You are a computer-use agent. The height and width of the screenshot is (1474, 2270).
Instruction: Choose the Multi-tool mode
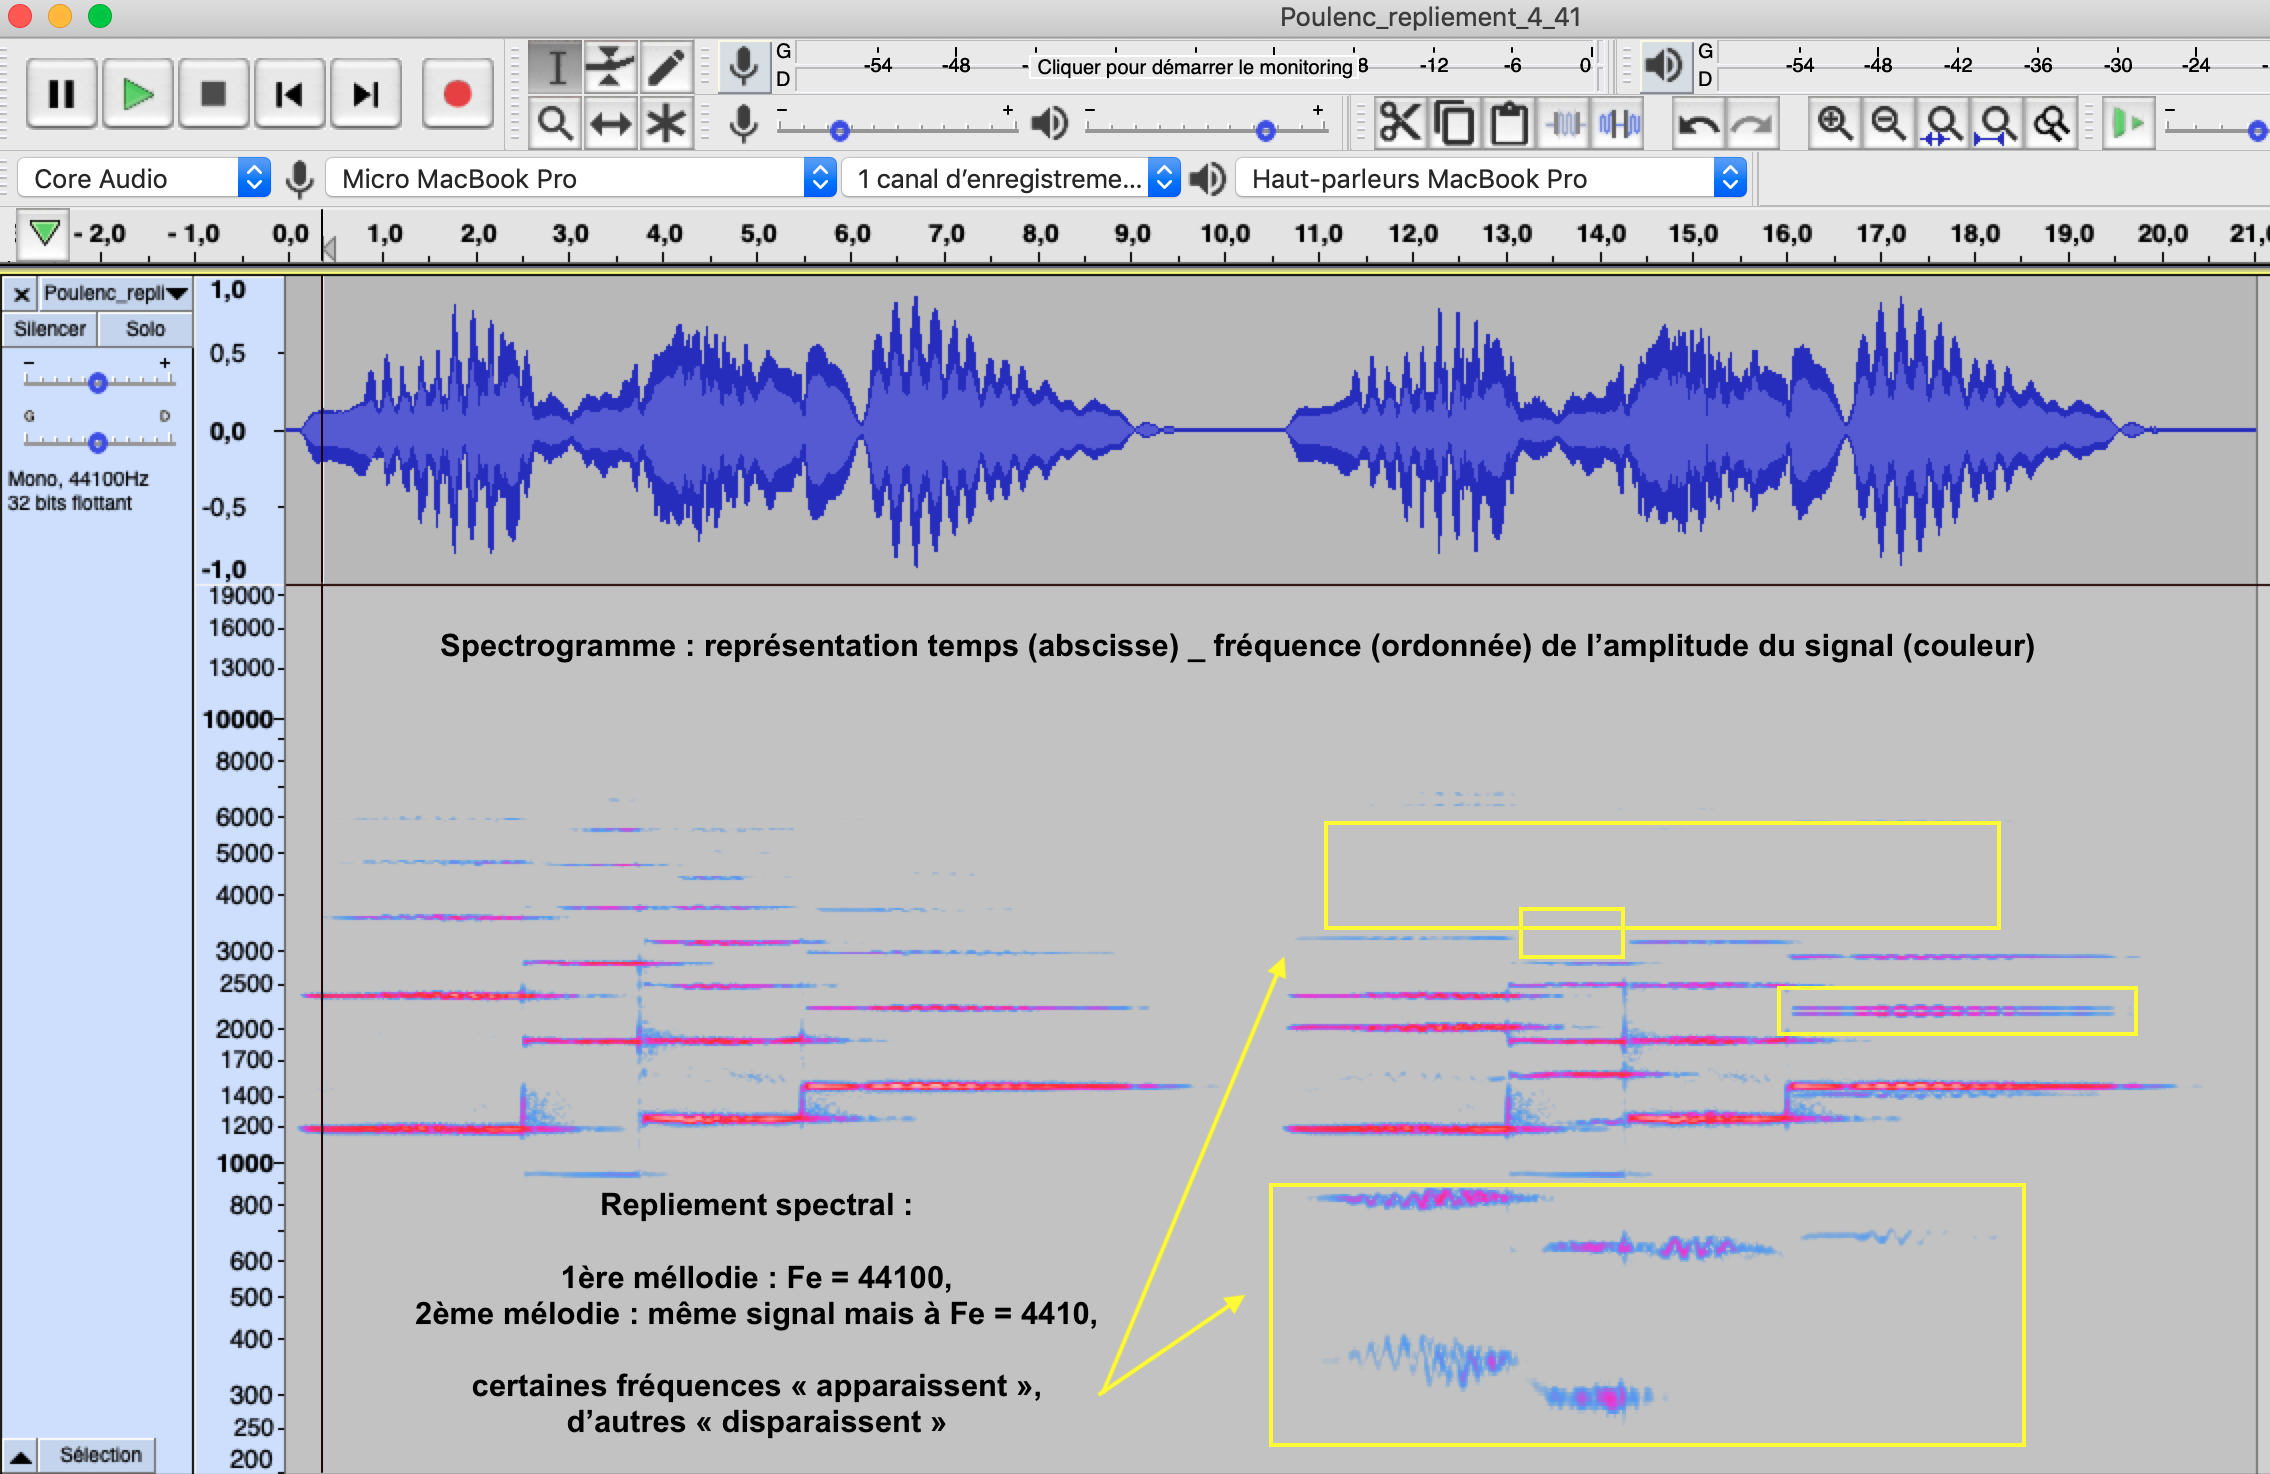[665, 124]
